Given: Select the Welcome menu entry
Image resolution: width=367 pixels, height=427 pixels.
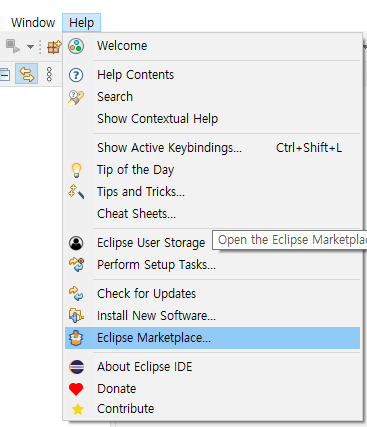Looking at the screenshot, I should [x=212, y=46].
